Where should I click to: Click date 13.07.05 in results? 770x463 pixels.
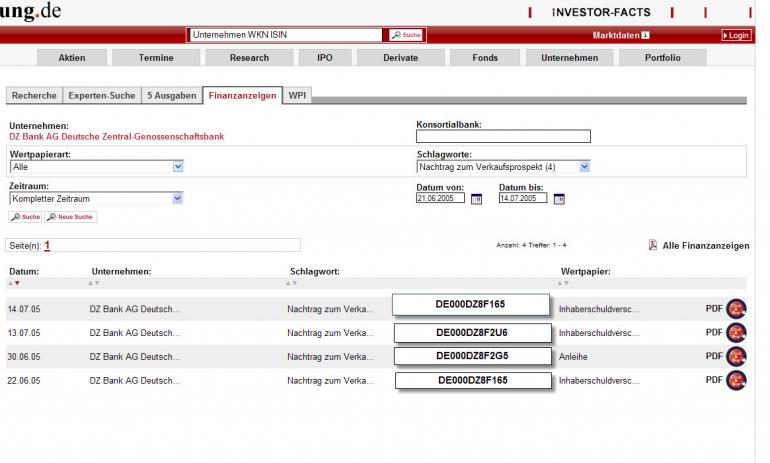click(24, 333)
